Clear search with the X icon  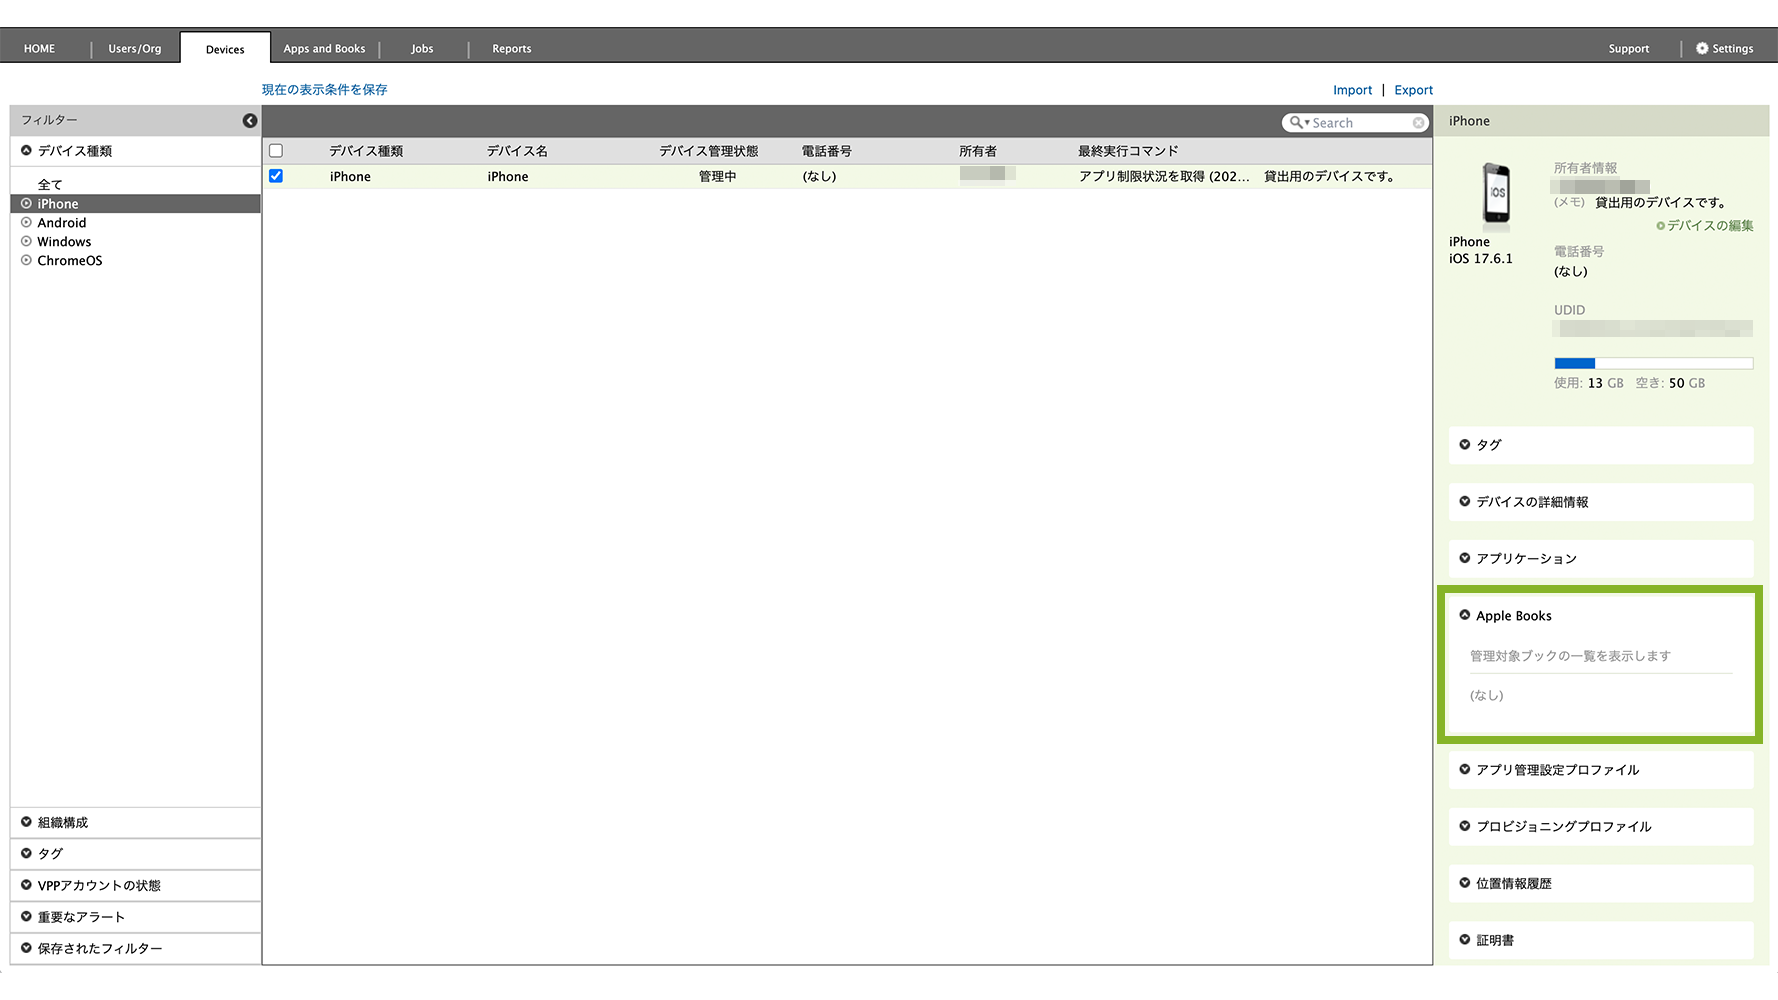click(x=1418, y=122)
